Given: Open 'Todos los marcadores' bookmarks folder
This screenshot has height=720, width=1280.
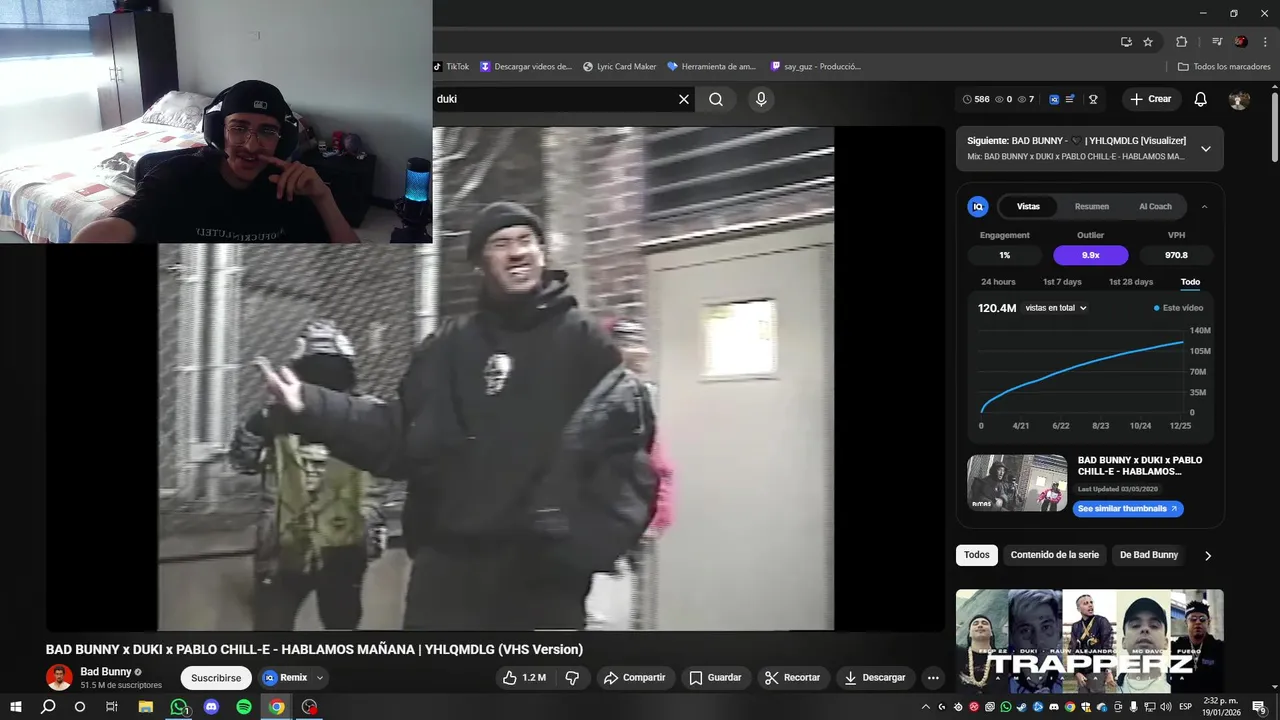Looking at the screenshot, I should pos(1224,67).
